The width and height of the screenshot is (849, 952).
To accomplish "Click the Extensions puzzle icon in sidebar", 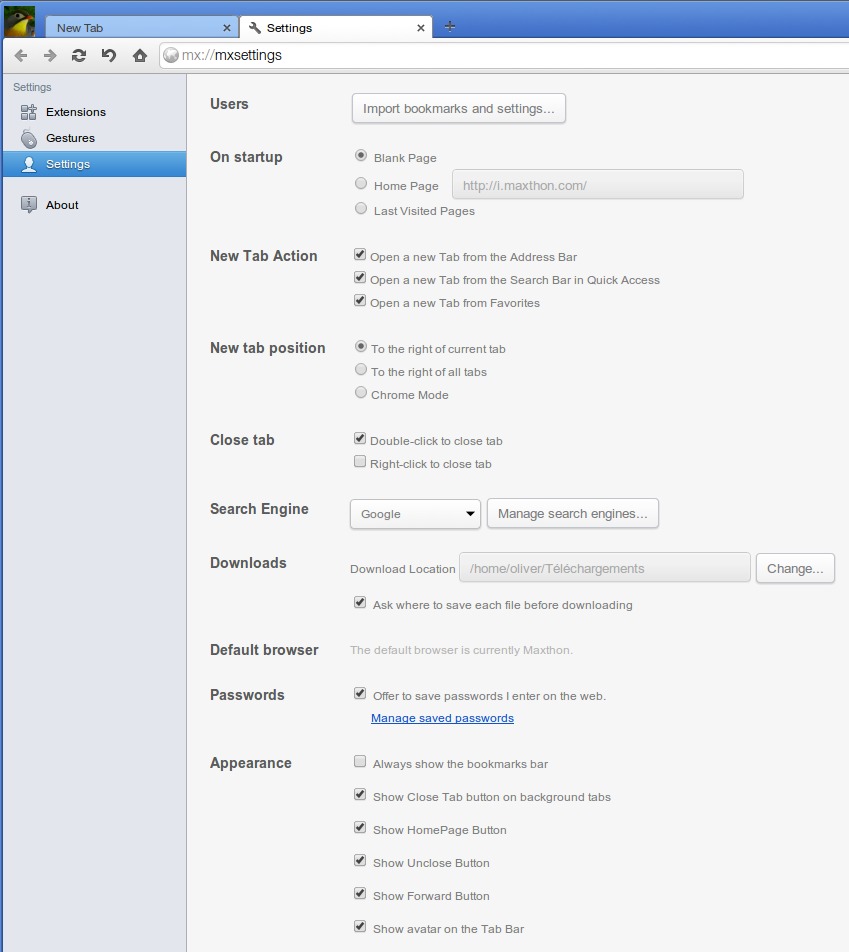I will (29, 112).
